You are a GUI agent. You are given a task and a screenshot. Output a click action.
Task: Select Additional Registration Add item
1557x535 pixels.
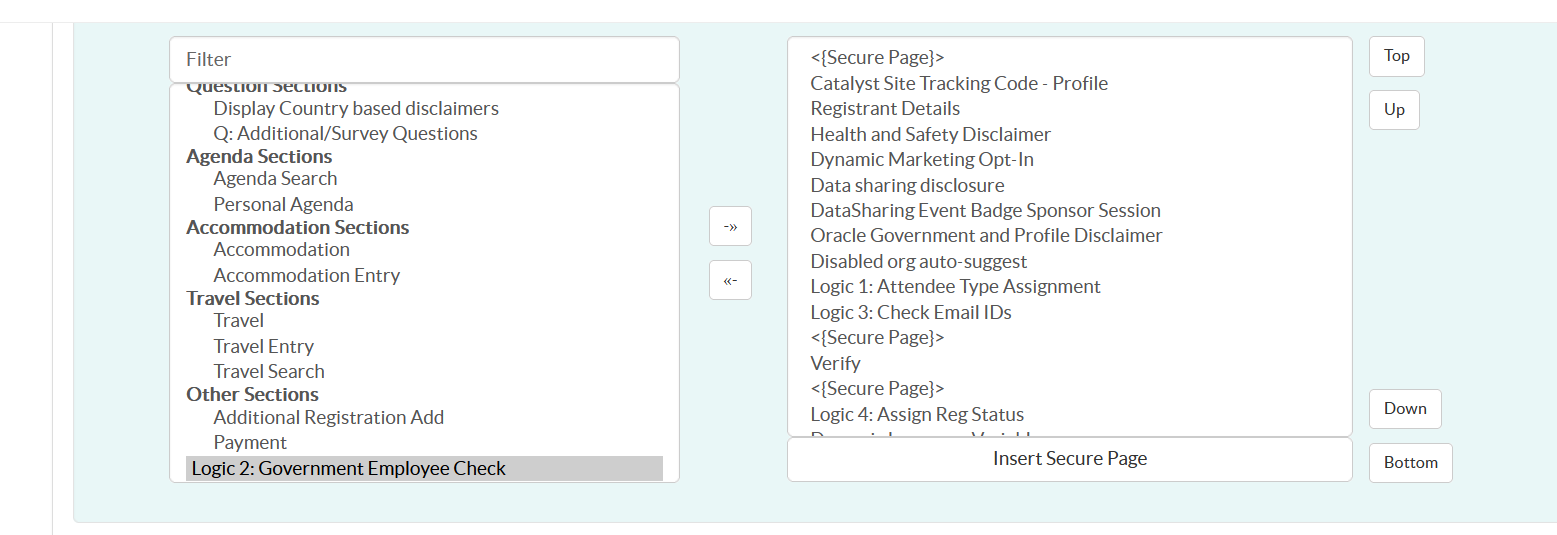(x=328, y=417)
